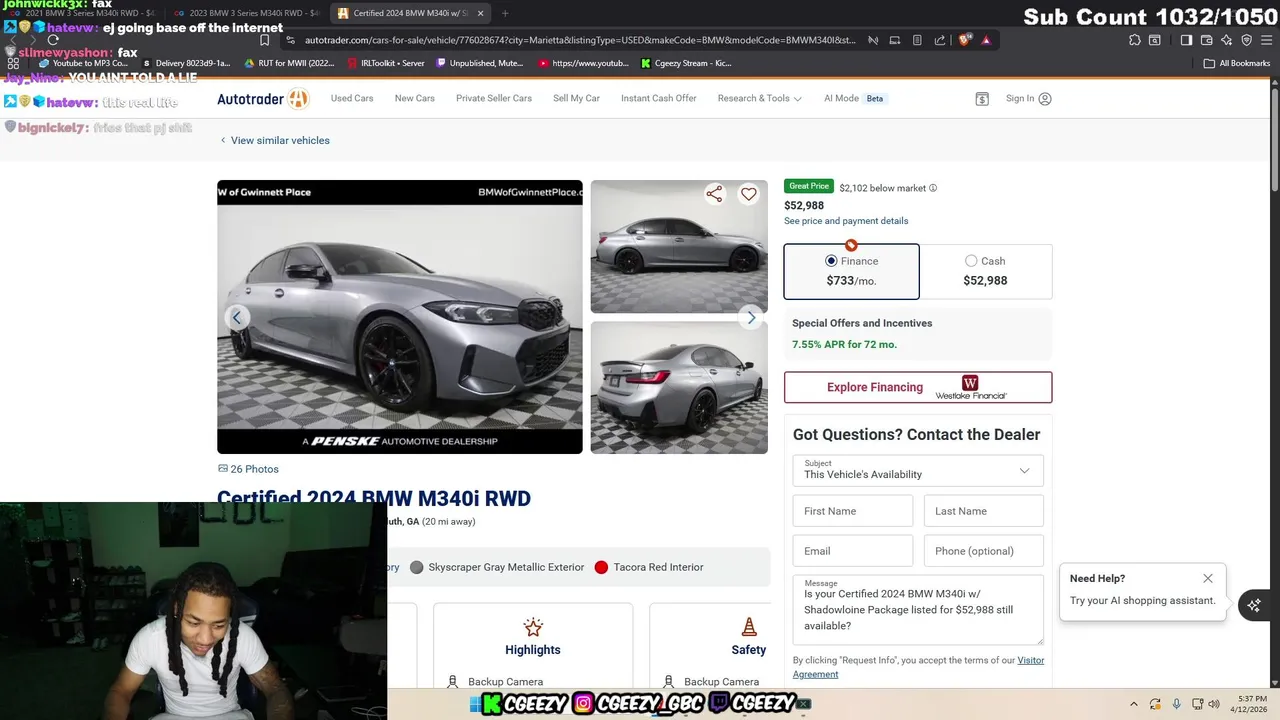Open the Cgeezy Stream Kick bookmark
Screen dimensions: 1280x720
(686, 63)
